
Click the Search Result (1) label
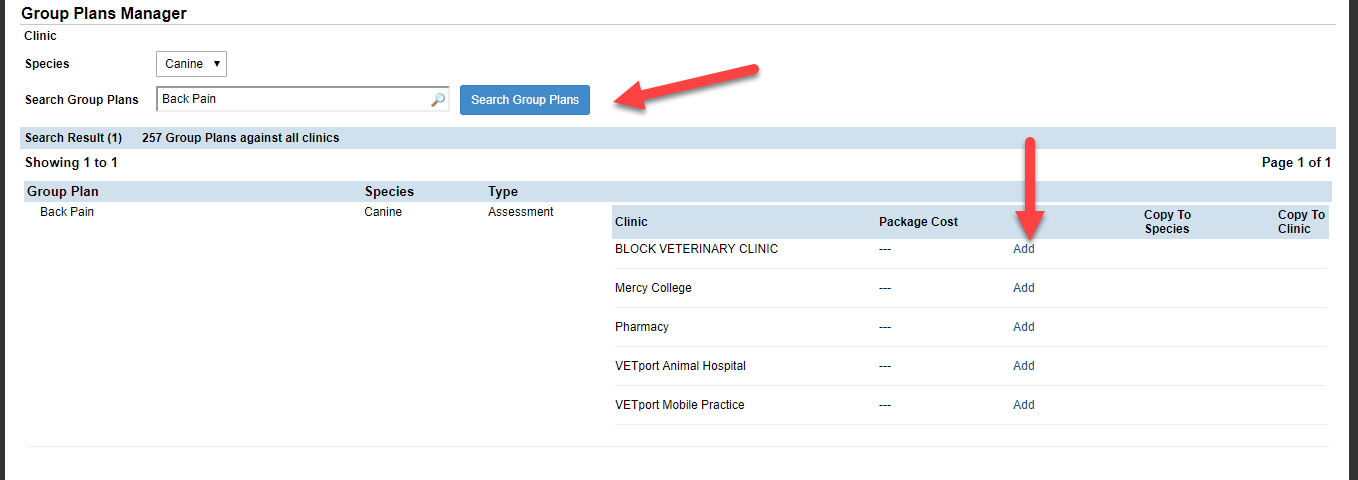coord(73,138)
